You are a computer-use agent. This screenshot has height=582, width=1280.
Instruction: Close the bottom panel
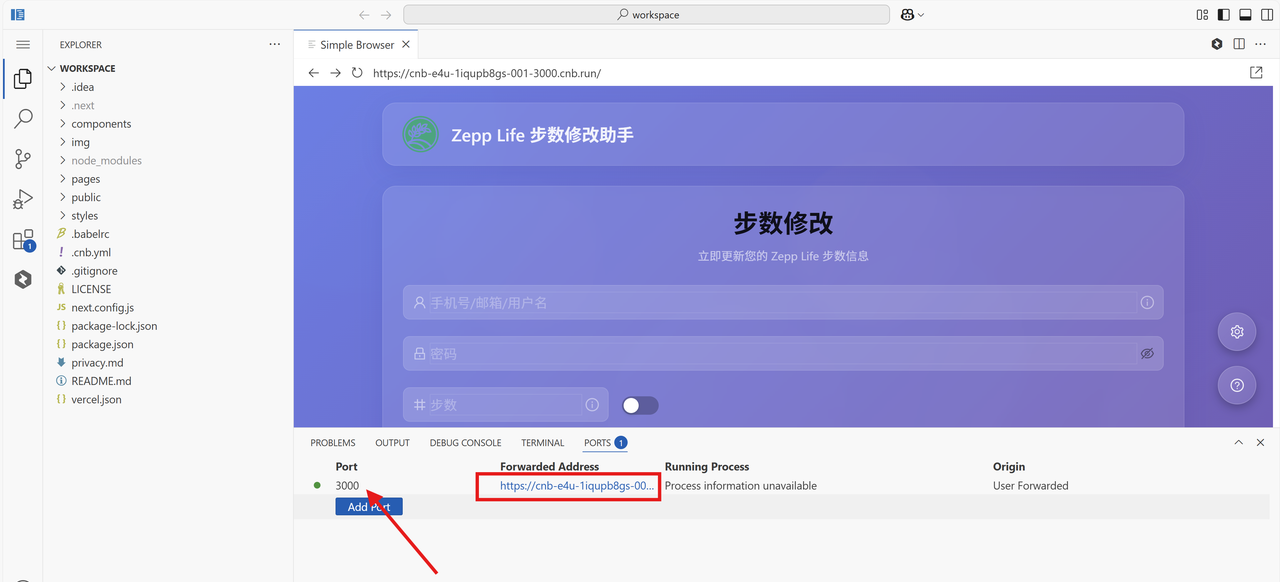1260,442
